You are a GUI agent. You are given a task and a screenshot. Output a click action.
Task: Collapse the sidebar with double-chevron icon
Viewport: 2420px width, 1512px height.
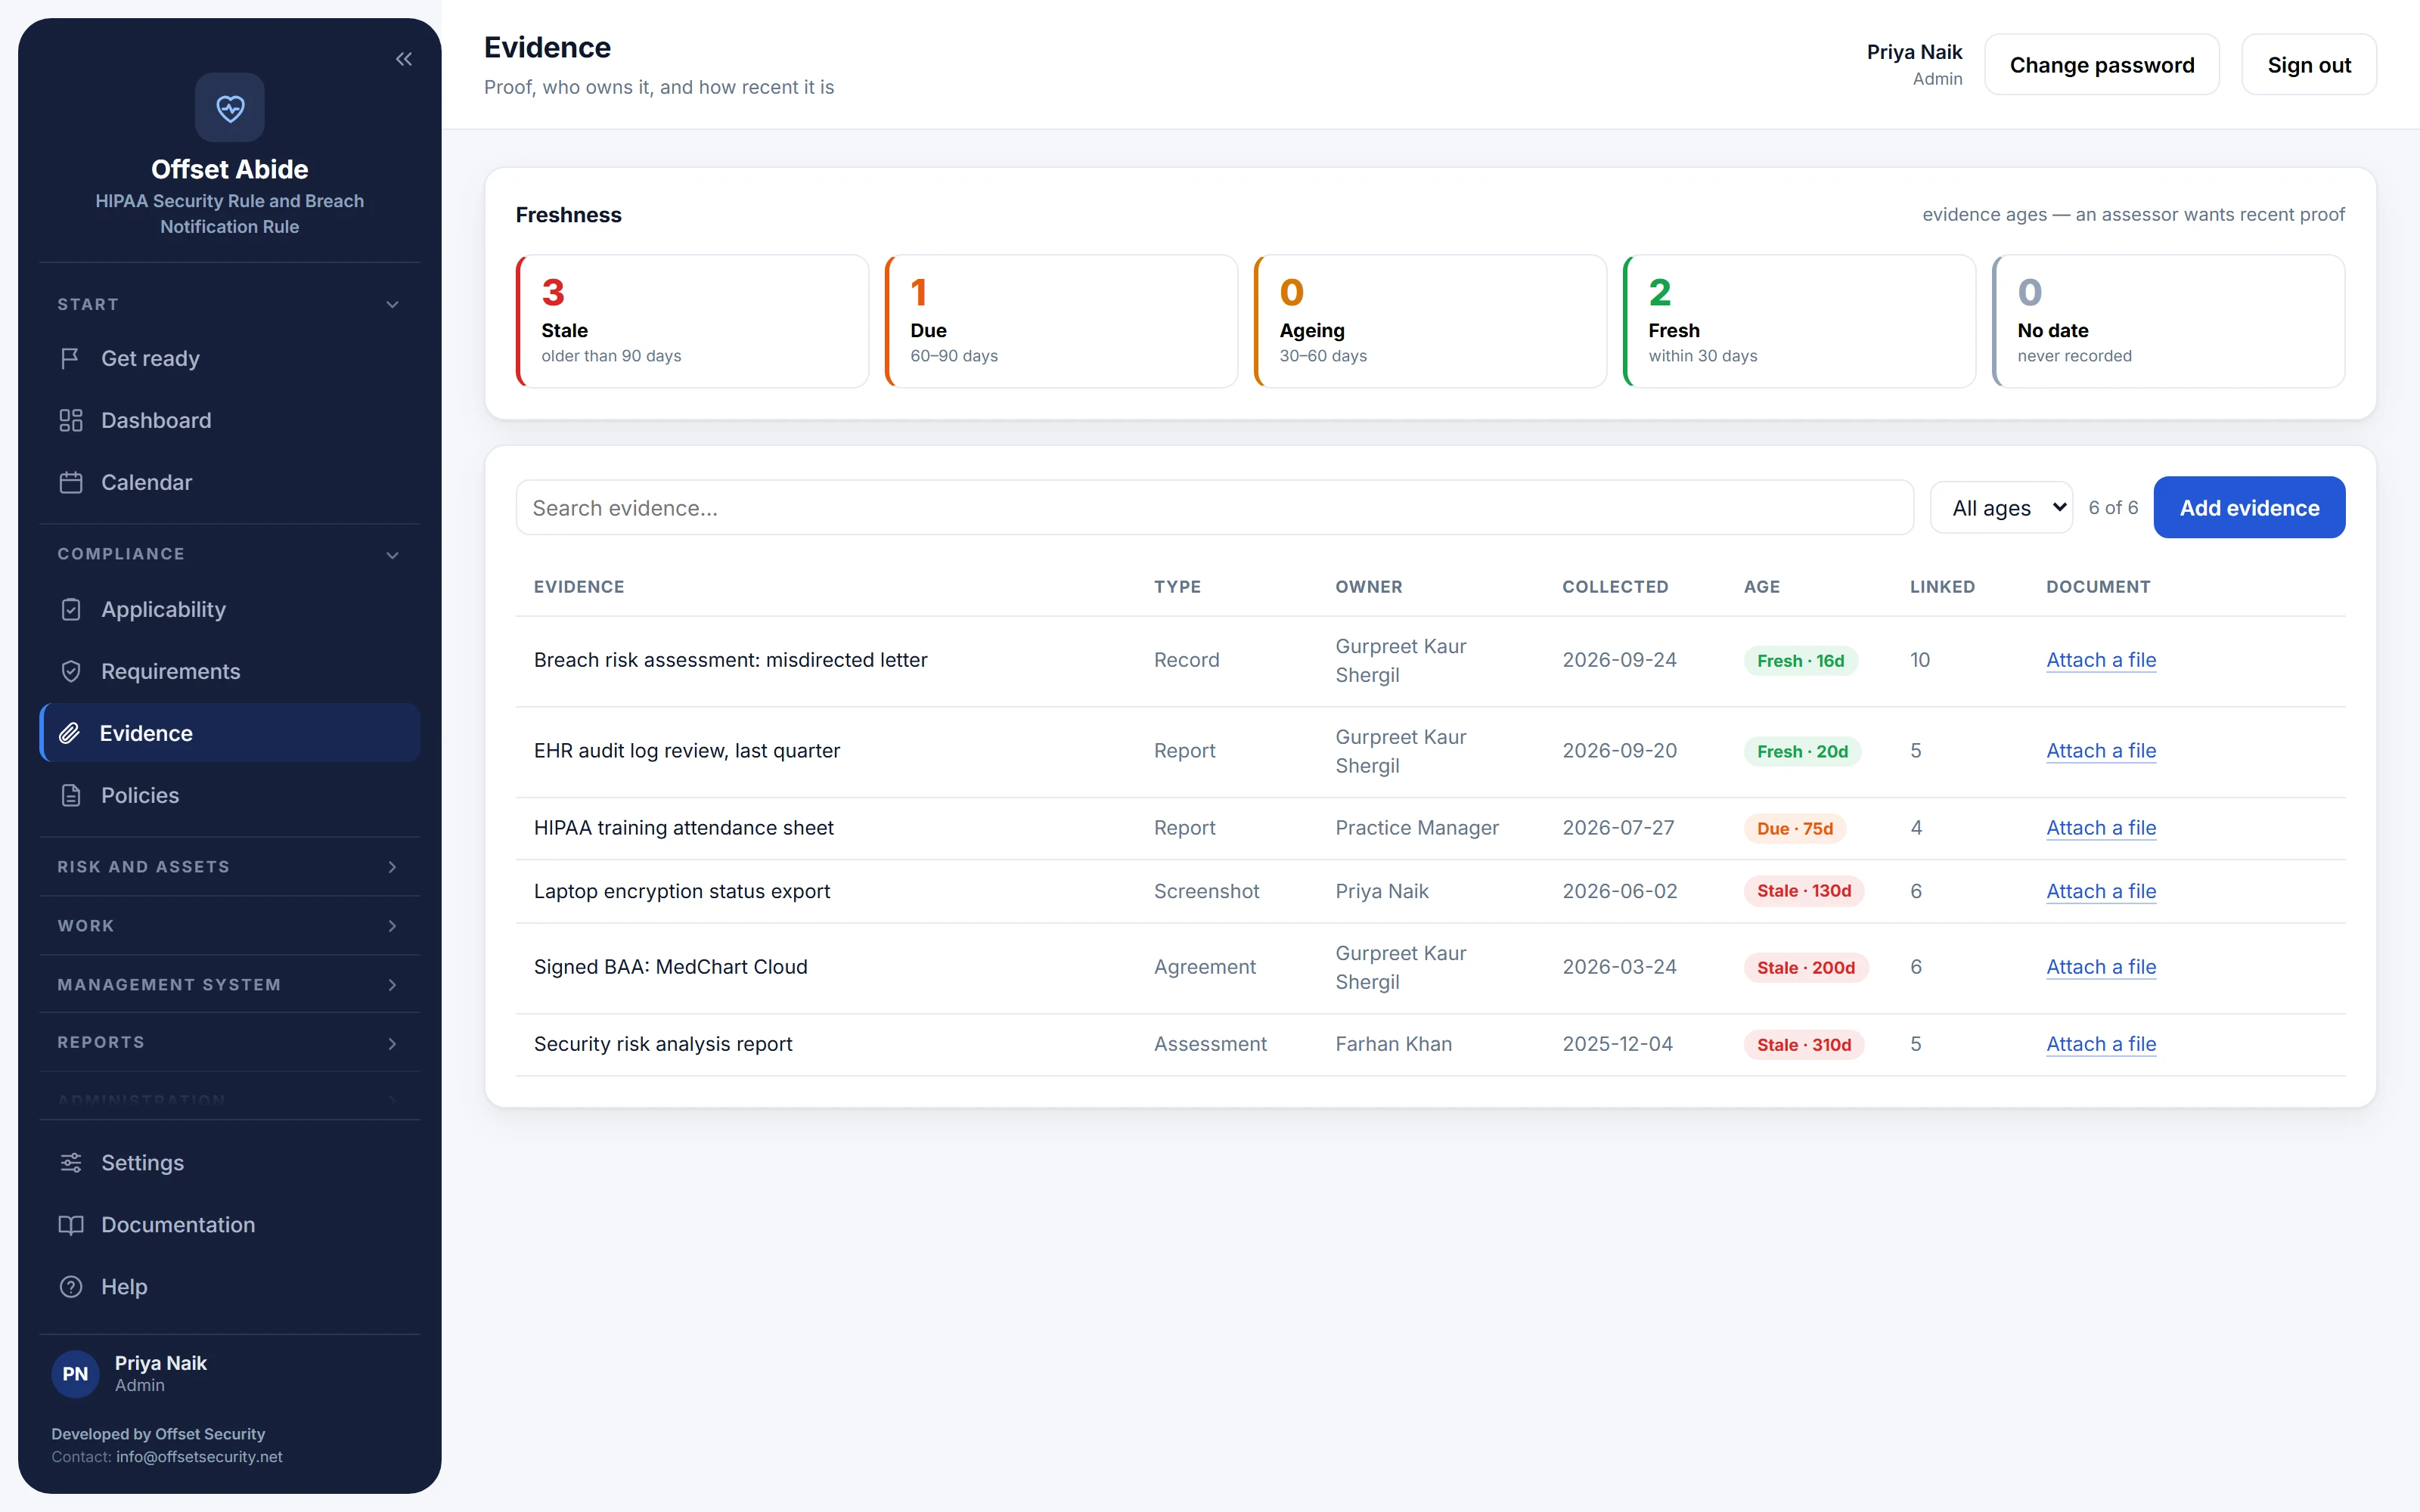point(404,59)
